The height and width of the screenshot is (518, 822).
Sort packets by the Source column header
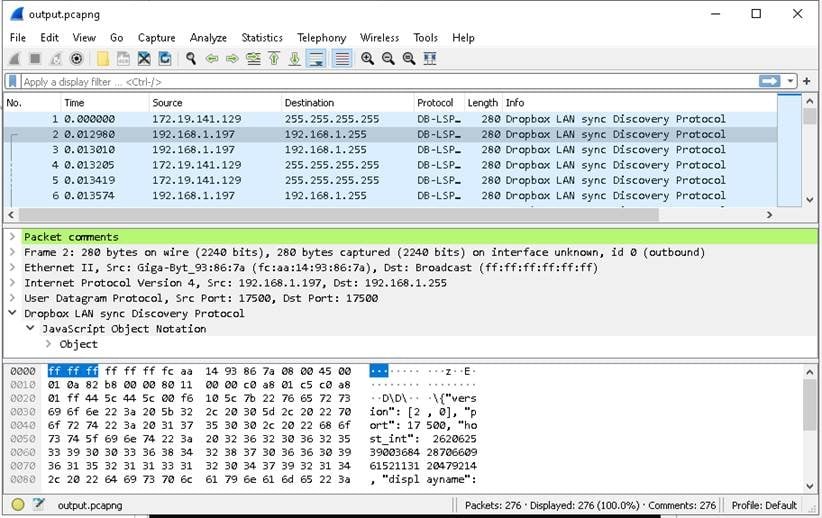[215, 103]
